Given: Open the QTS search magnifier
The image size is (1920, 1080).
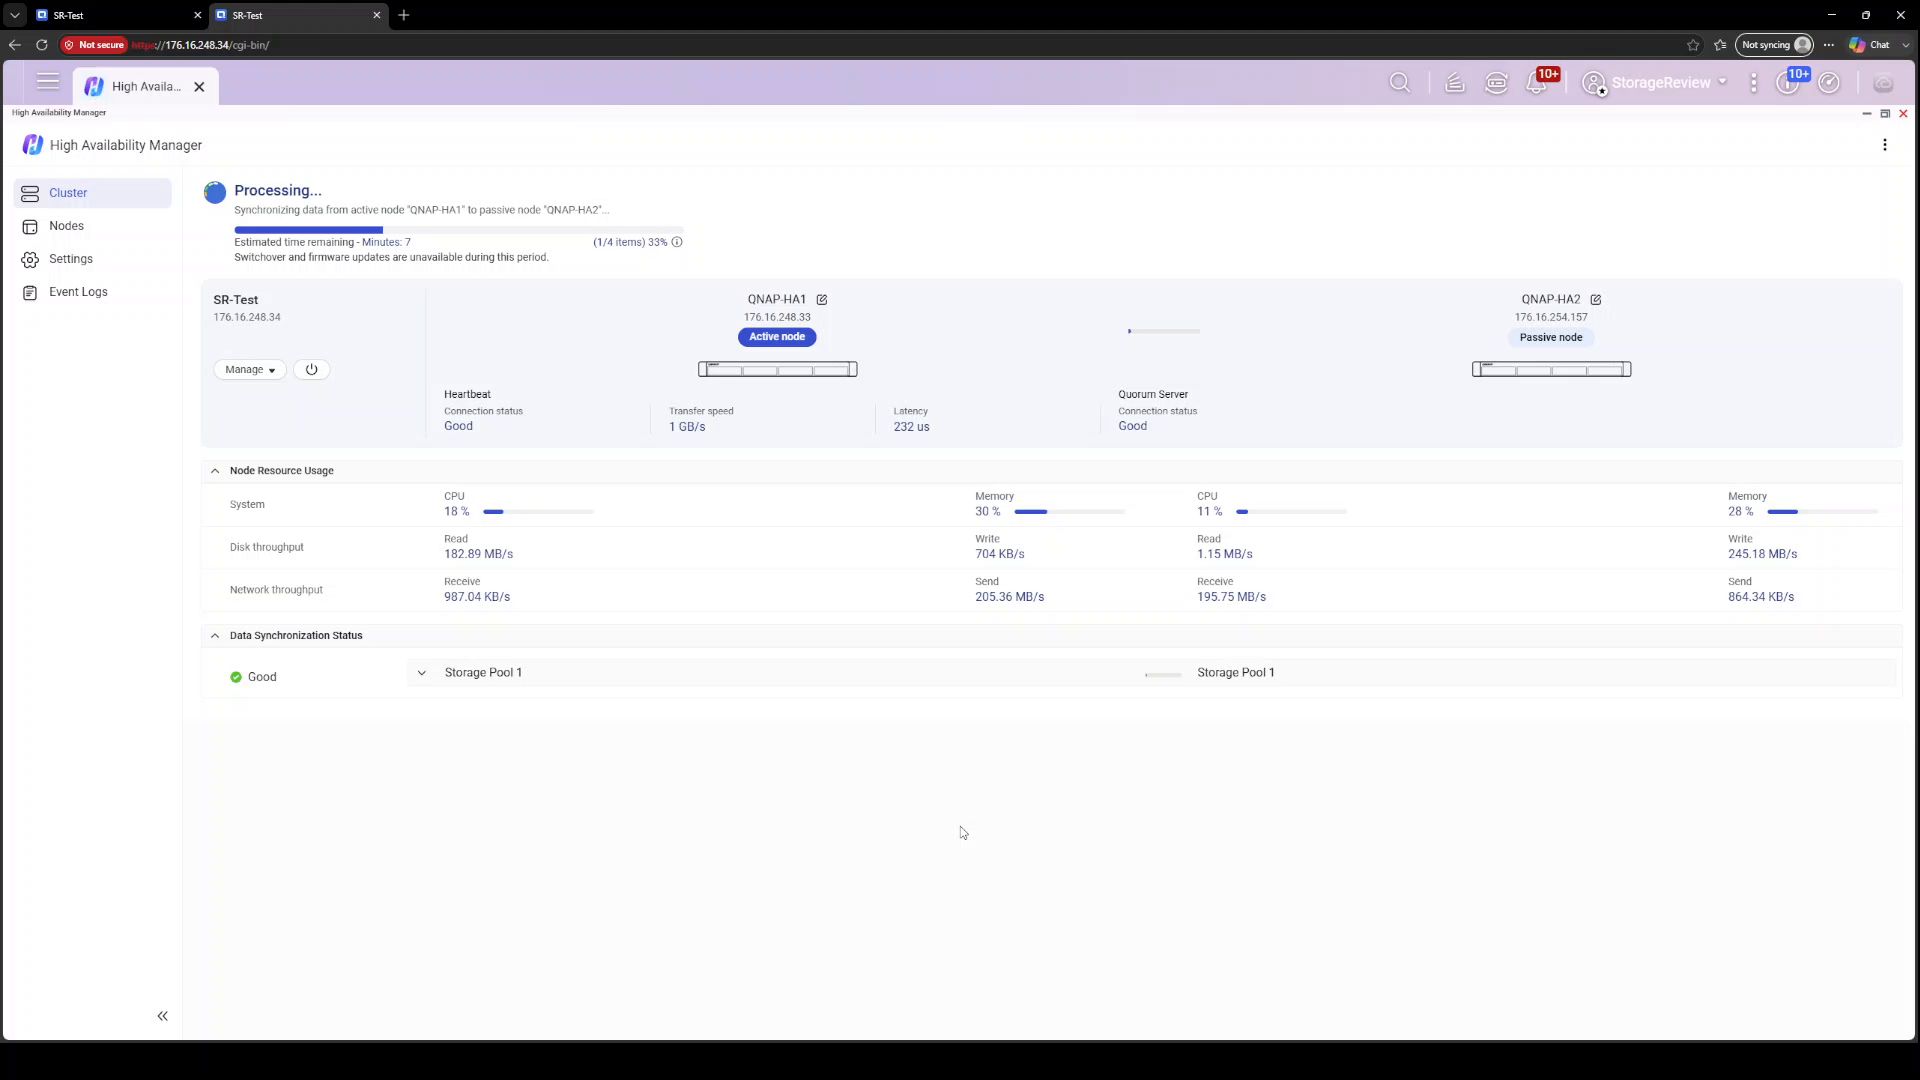Looking at the screenshot, I should (x=1400, y=83).
